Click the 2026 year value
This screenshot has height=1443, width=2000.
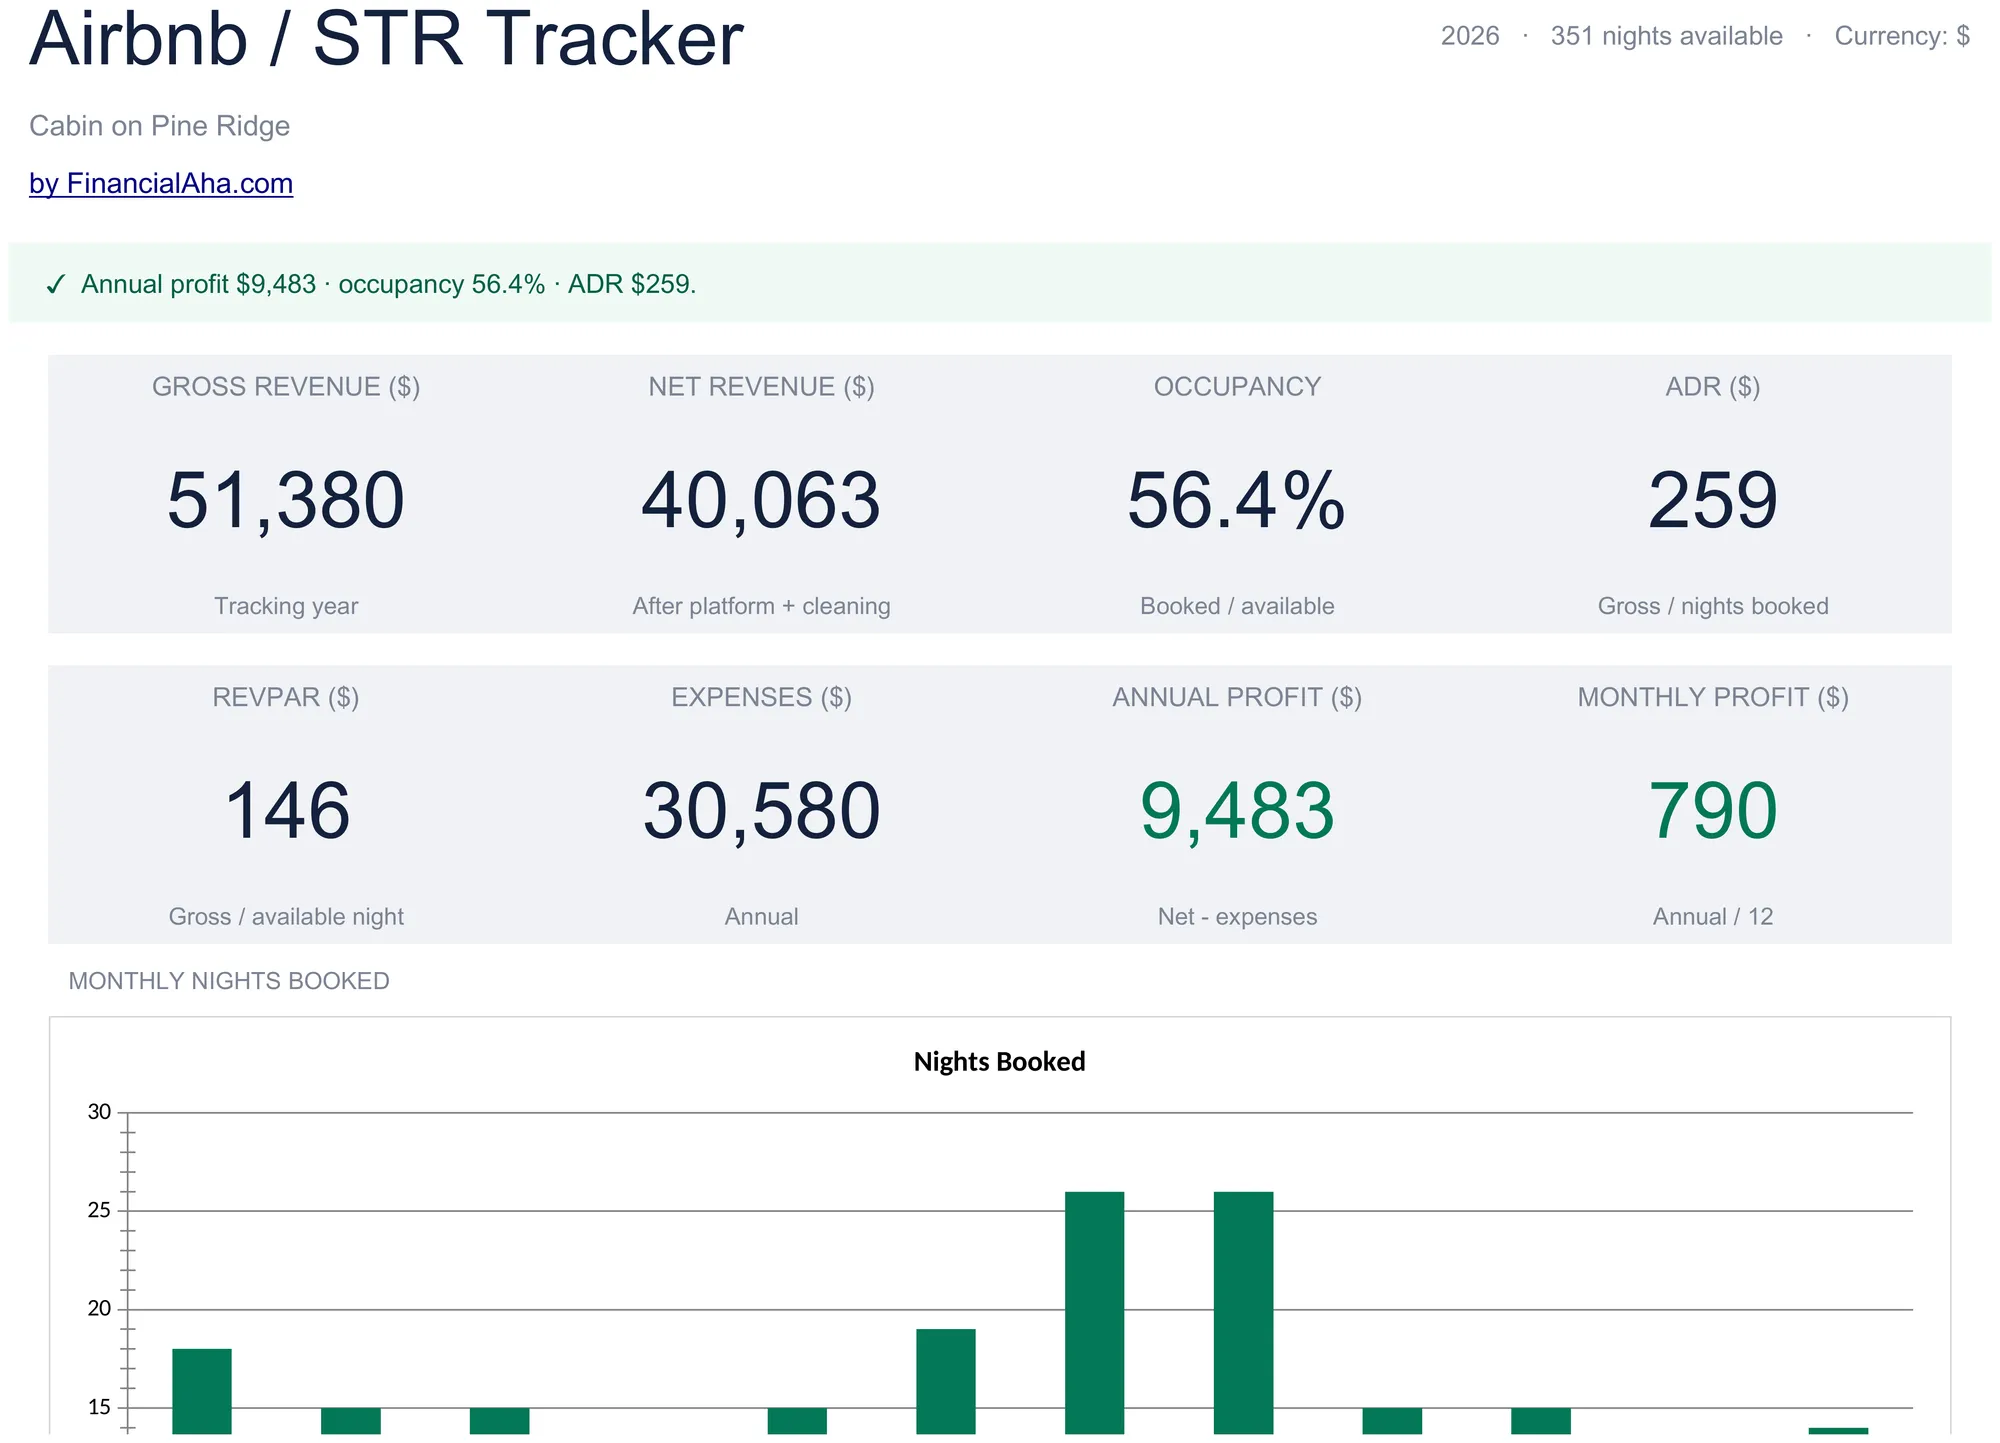coord(1470,36)
